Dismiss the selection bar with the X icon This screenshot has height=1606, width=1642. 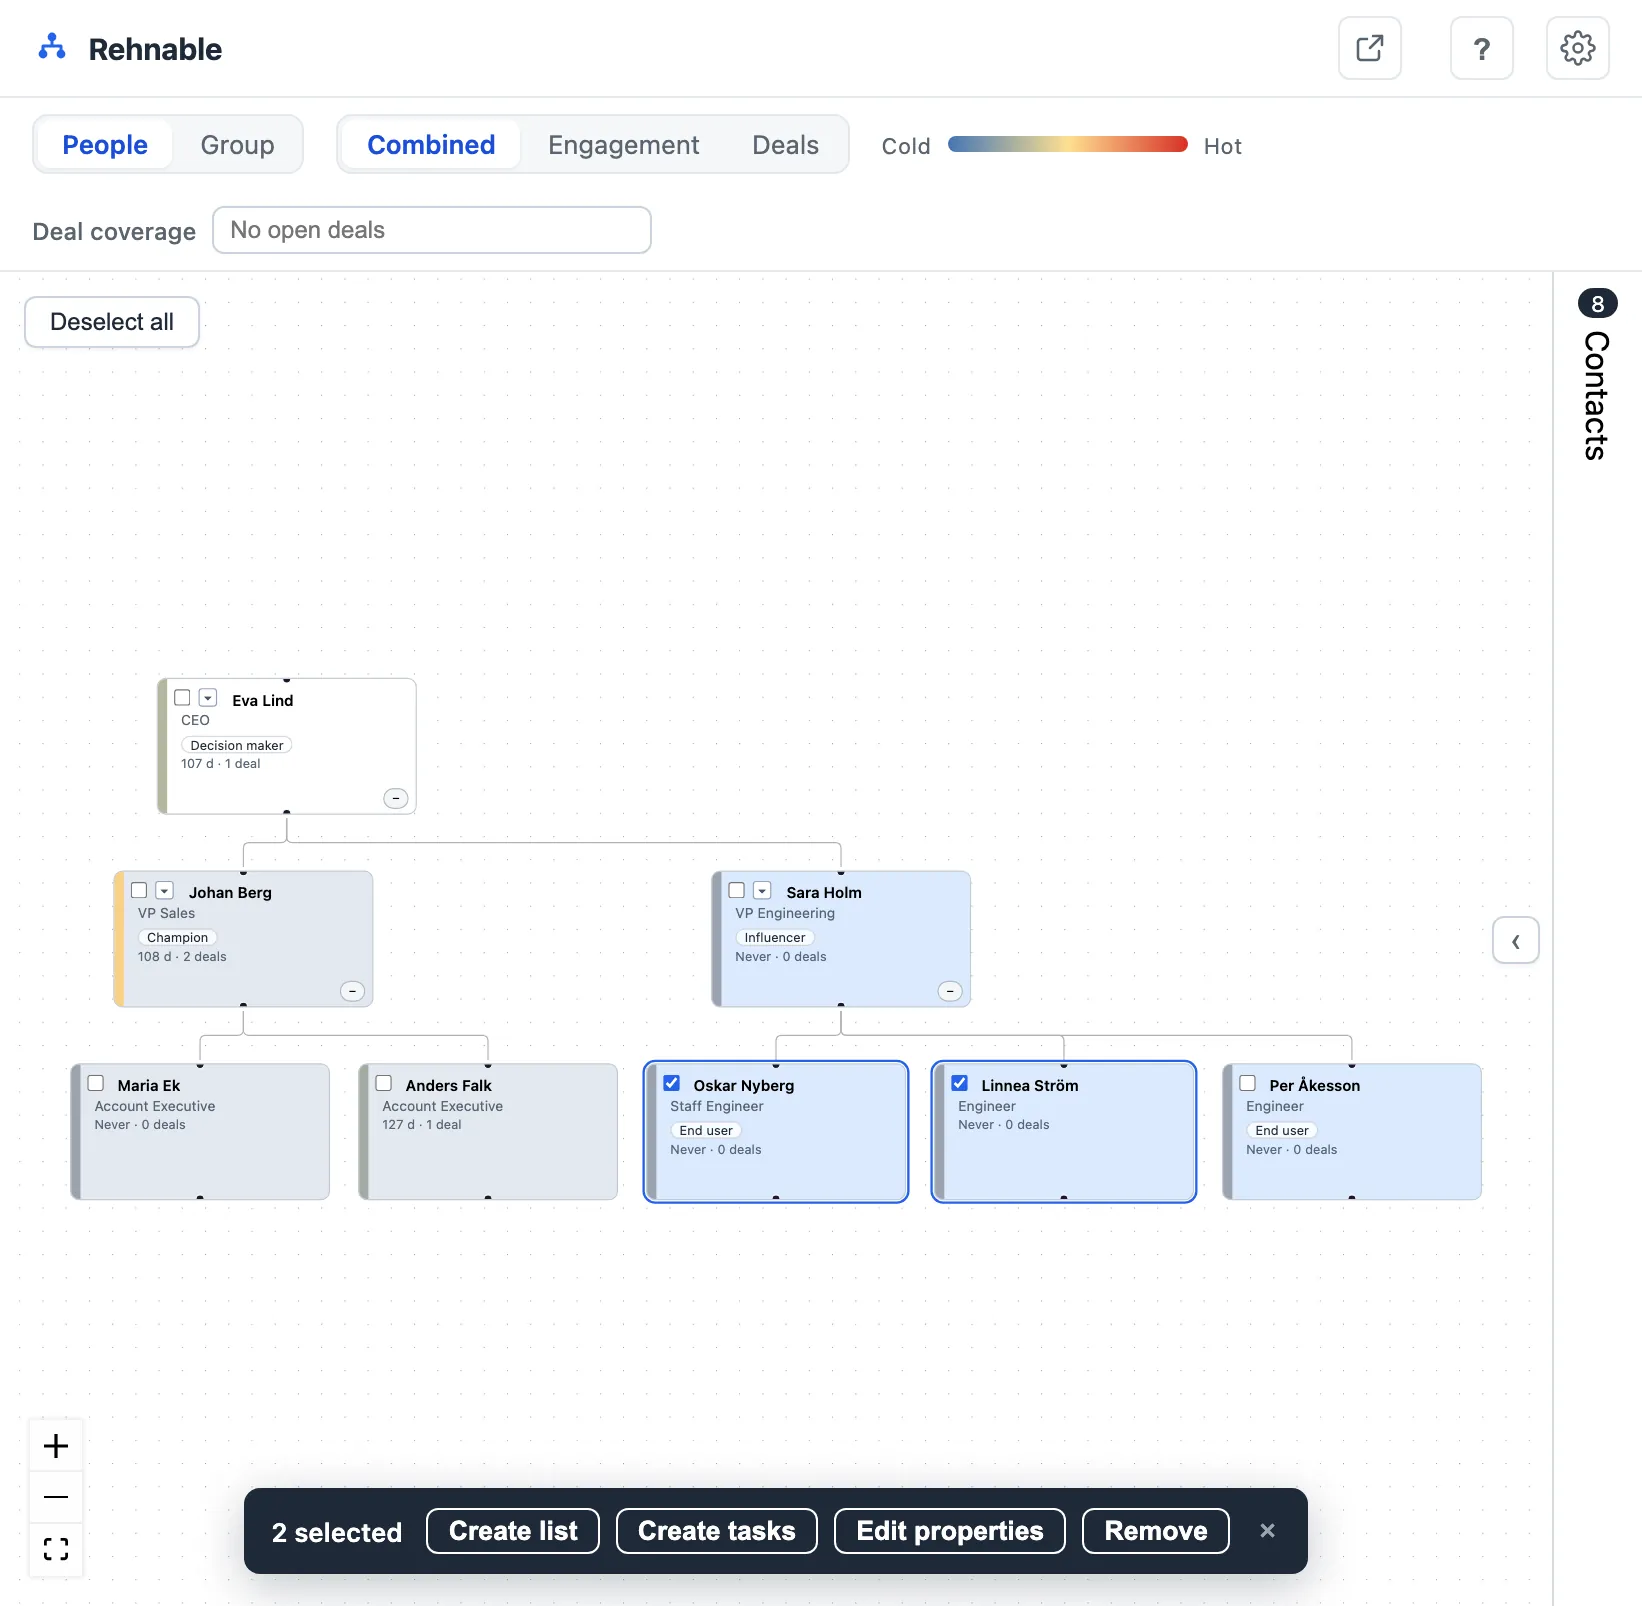(x=1267, y=1531)
